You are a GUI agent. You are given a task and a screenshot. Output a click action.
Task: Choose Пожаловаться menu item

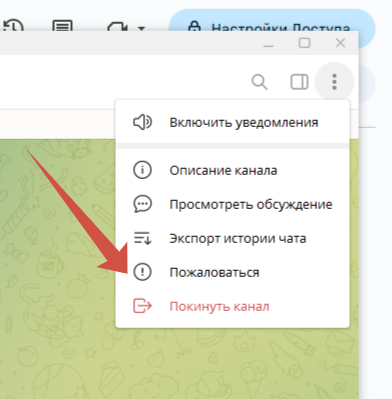coord(232,272)
